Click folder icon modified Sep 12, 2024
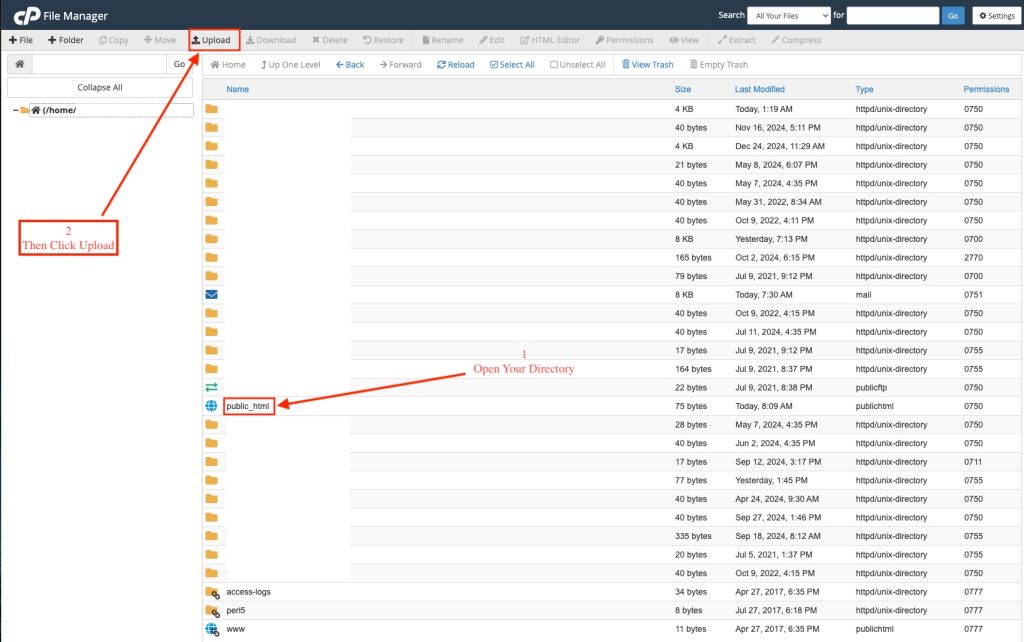The height and width of the screenshot is (642, 1024). tap(211, 462)
